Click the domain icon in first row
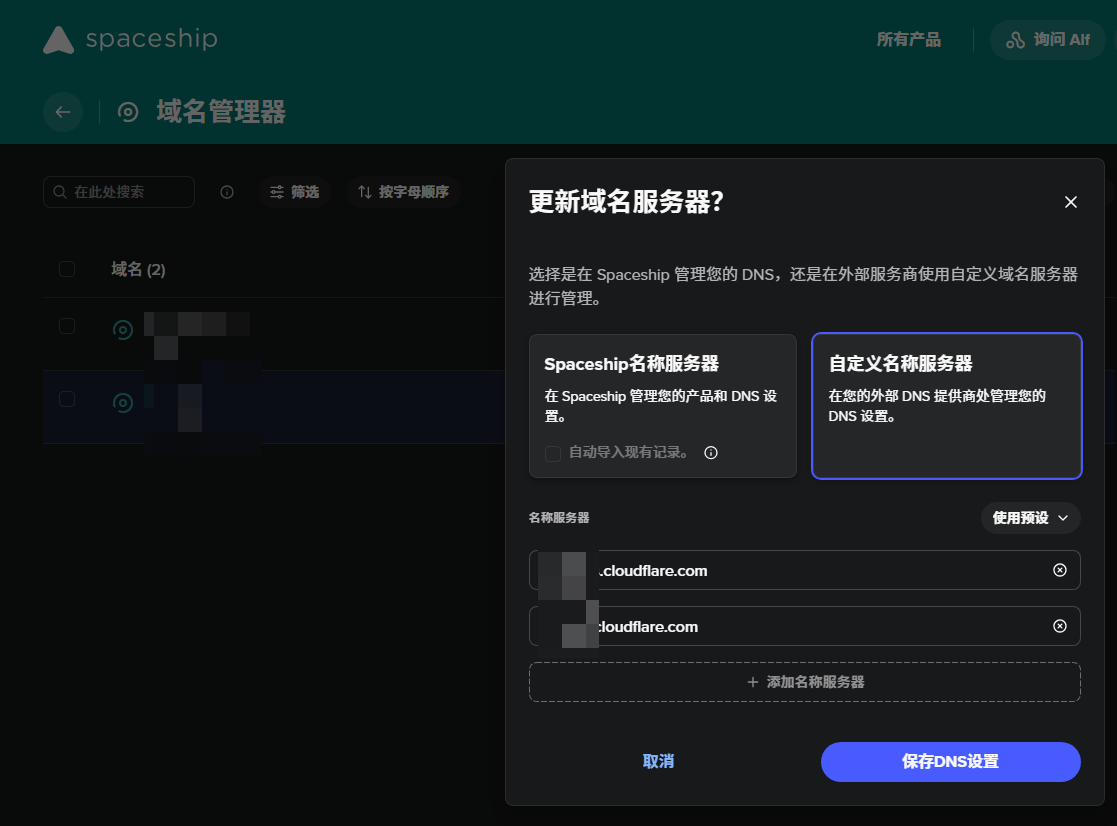This screenshot has width=1117, height=826. [123, 329]
